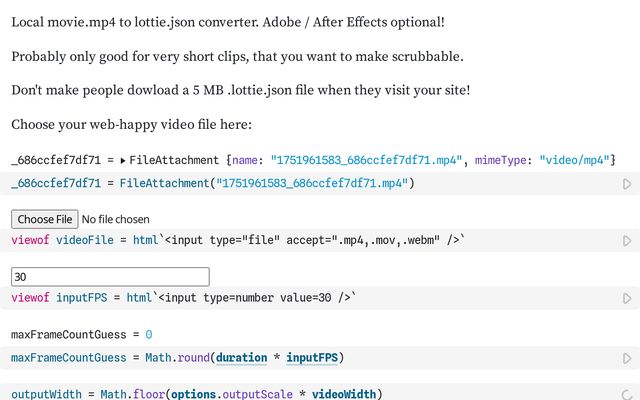640x400 pixels.
Task: Expand the FileAttachment object triangle
Action: [x=123, y=161]
